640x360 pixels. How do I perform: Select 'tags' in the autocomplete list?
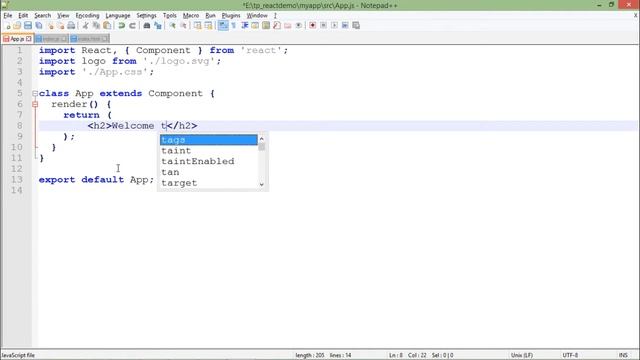(209, 140)
